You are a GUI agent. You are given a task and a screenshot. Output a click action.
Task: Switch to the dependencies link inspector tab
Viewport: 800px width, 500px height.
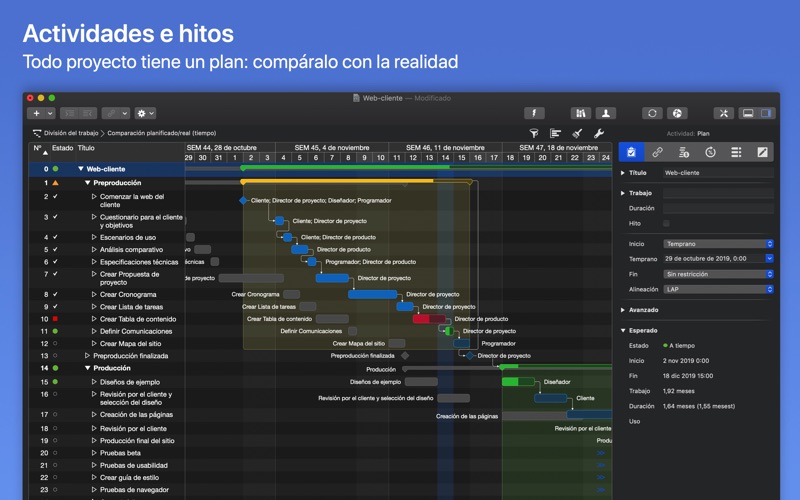click(657, 152)
